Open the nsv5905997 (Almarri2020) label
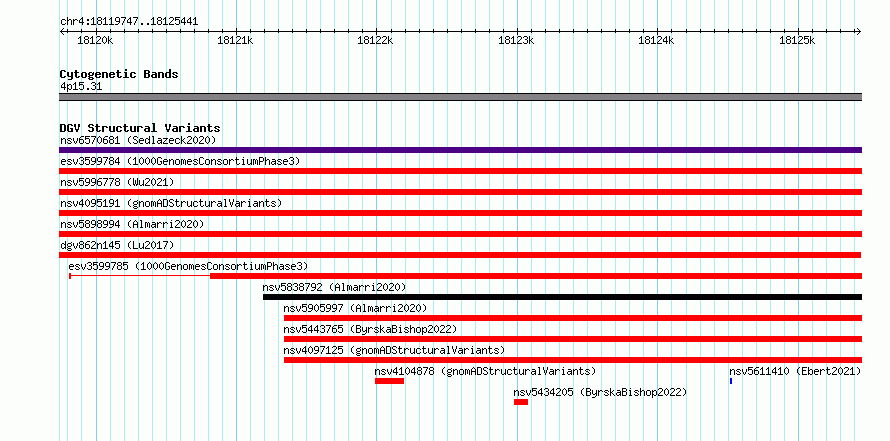The width and height of the screenshot is (890, 441). tap(355, 308)
